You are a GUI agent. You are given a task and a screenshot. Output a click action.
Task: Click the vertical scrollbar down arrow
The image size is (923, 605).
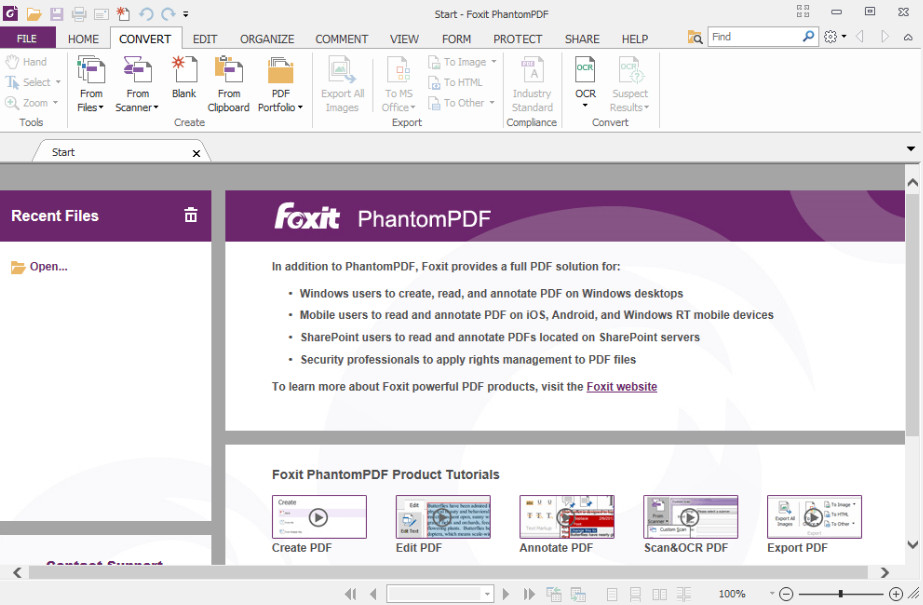click(x=912, y=544)
